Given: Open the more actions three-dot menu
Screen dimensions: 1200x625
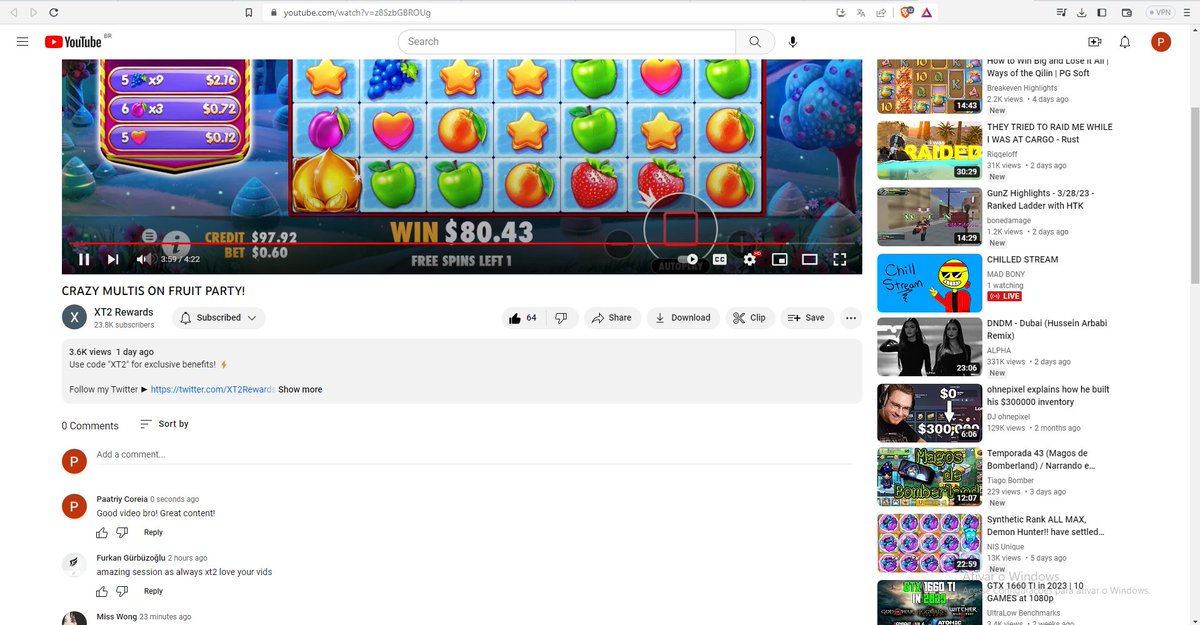Looking at the screenshot, I should click(851, 318).
